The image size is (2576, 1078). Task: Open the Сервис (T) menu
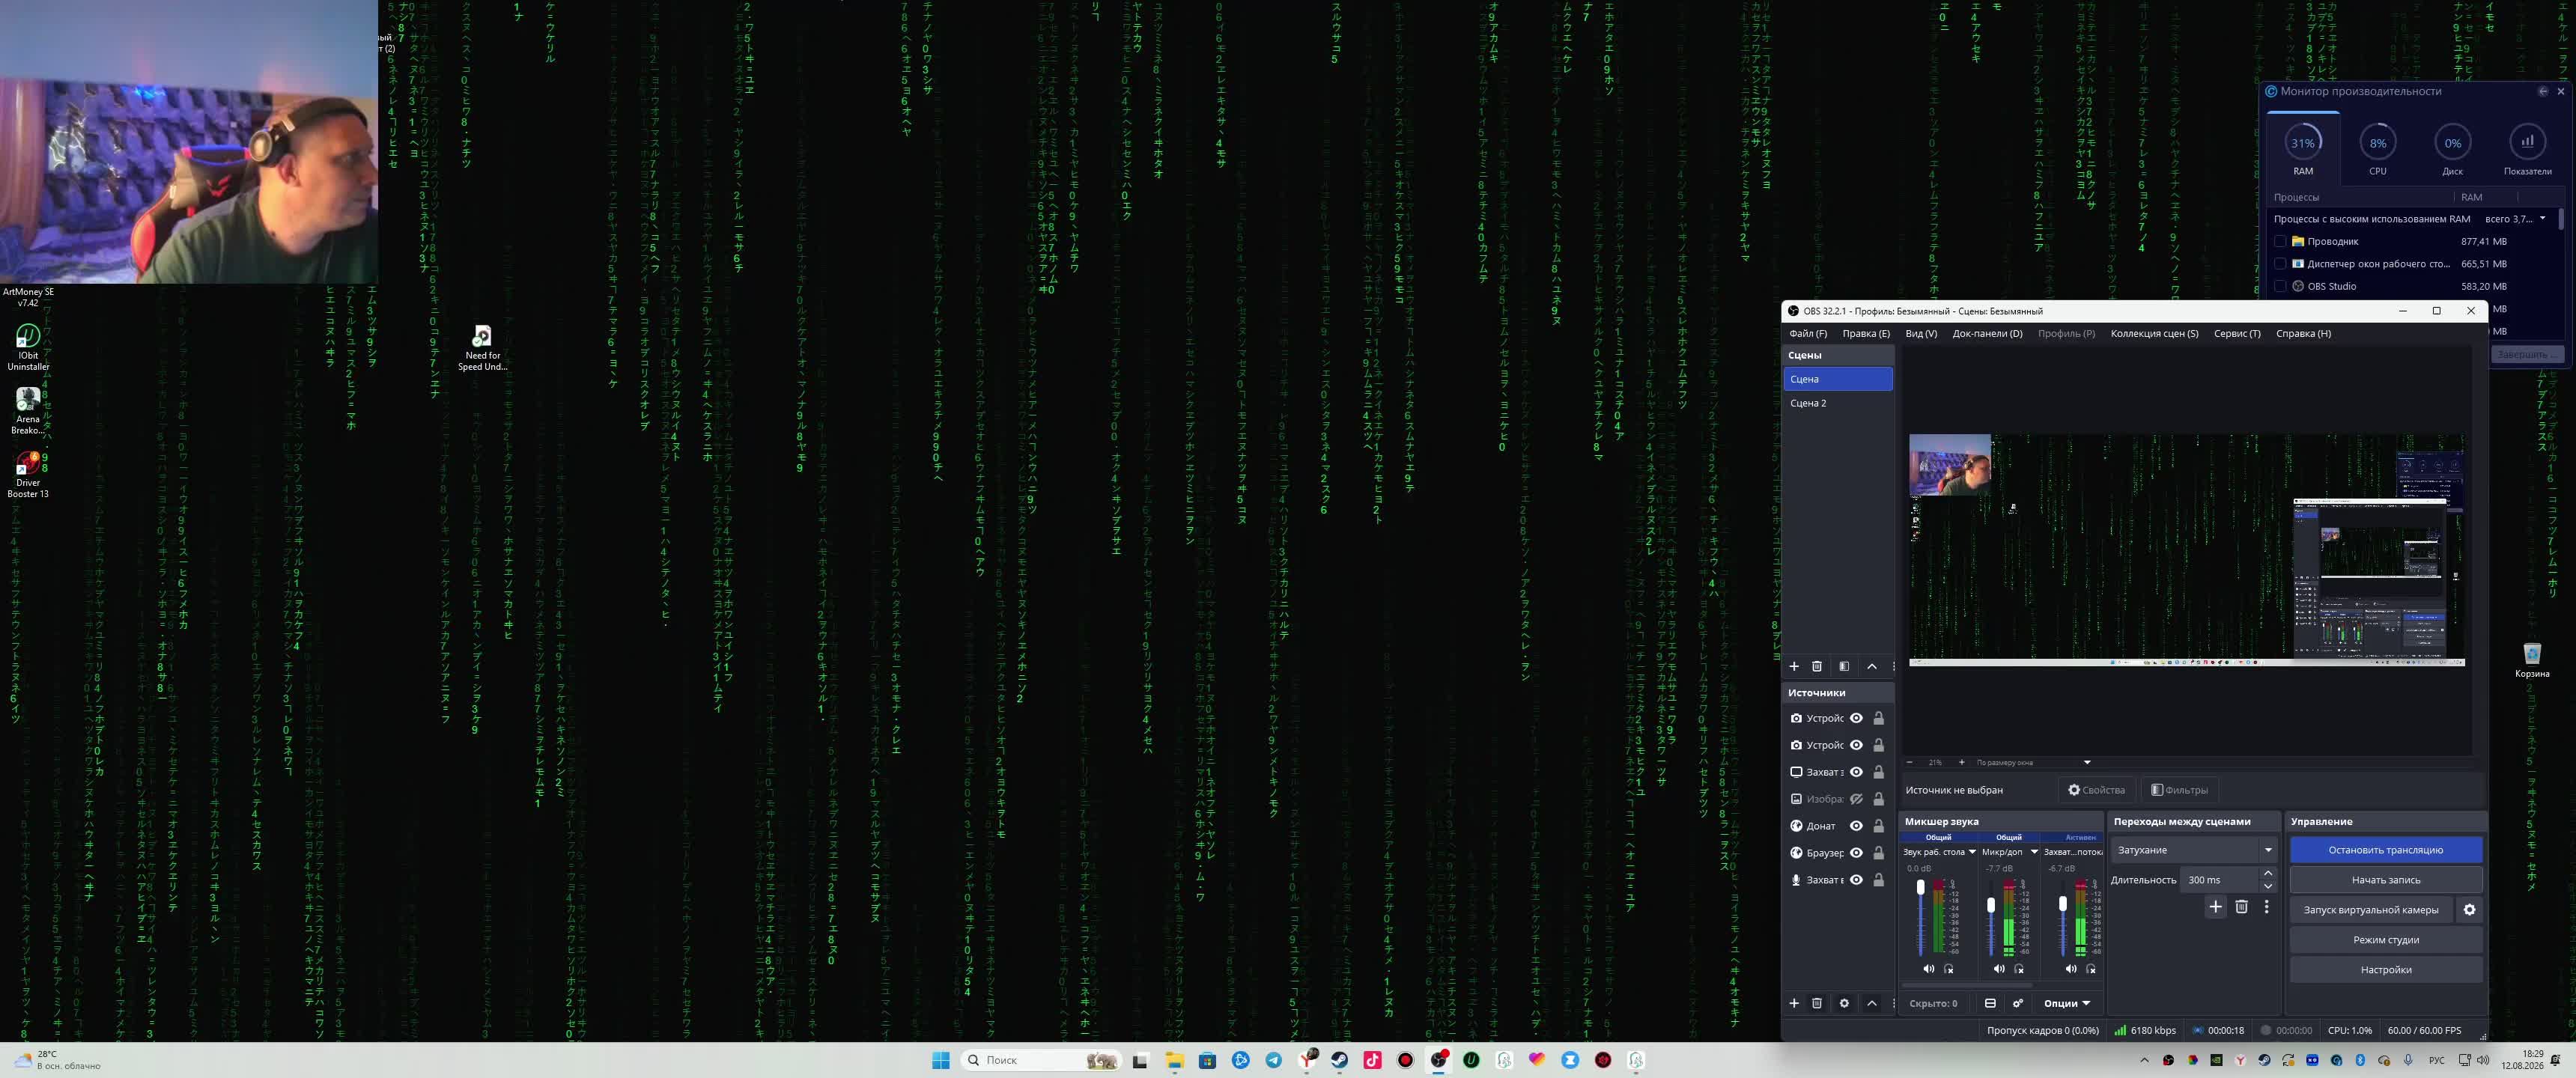[2237, 333]
